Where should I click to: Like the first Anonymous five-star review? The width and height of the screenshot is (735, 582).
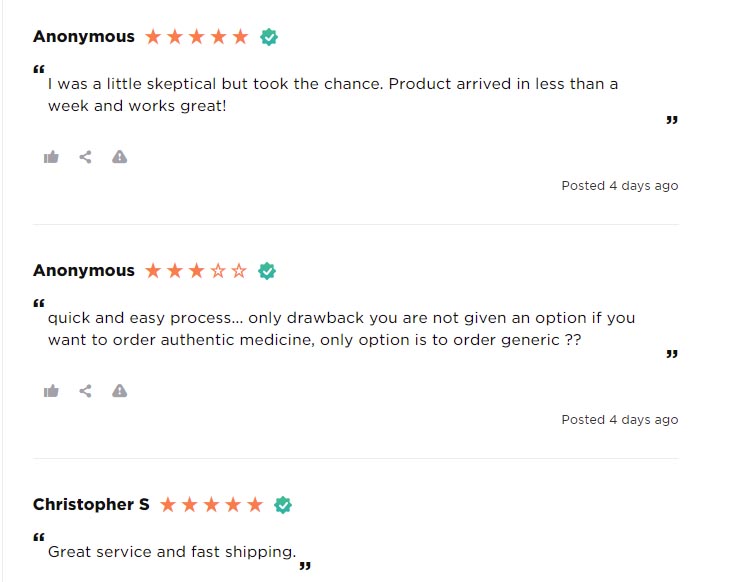click(51, 157)
